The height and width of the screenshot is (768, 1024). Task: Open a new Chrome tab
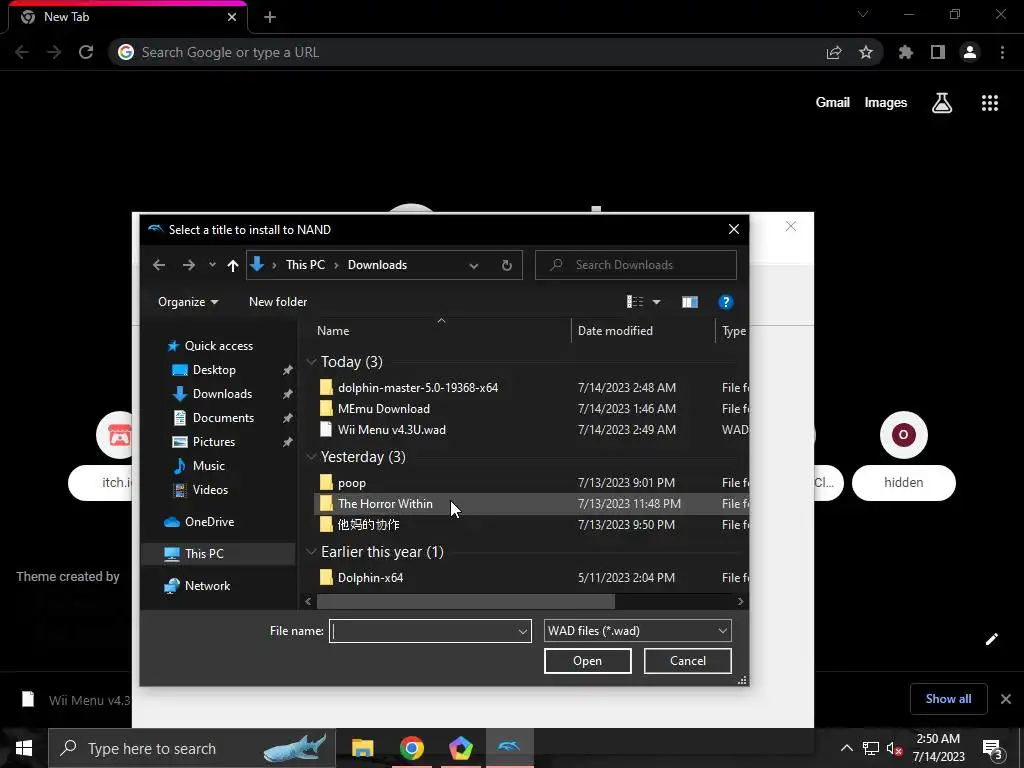[x=270, y=18]
